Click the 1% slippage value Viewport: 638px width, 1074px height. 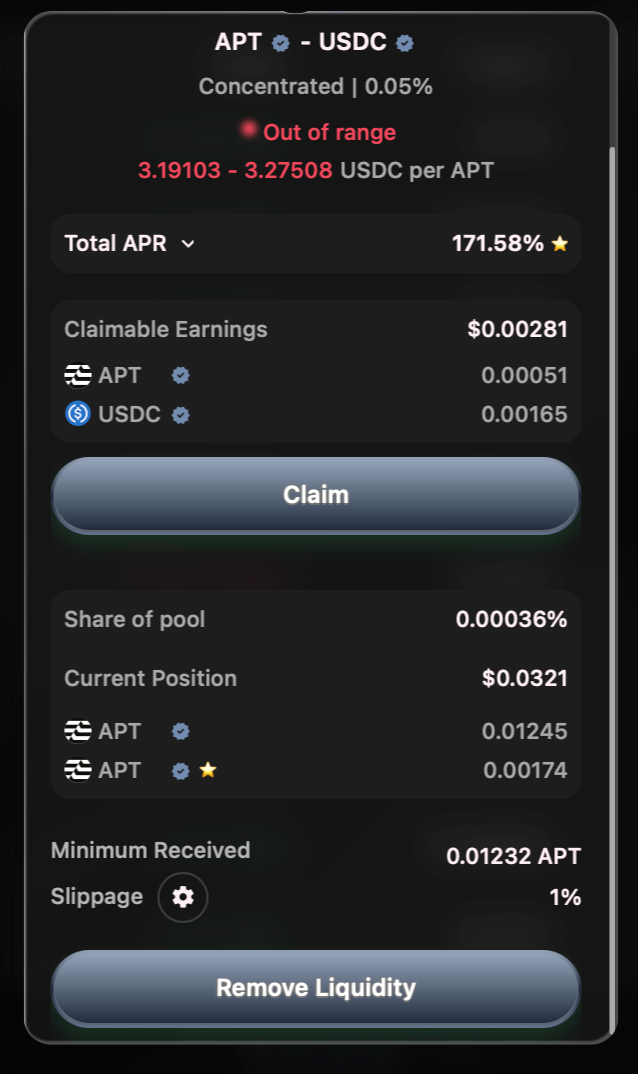[565, 897]
